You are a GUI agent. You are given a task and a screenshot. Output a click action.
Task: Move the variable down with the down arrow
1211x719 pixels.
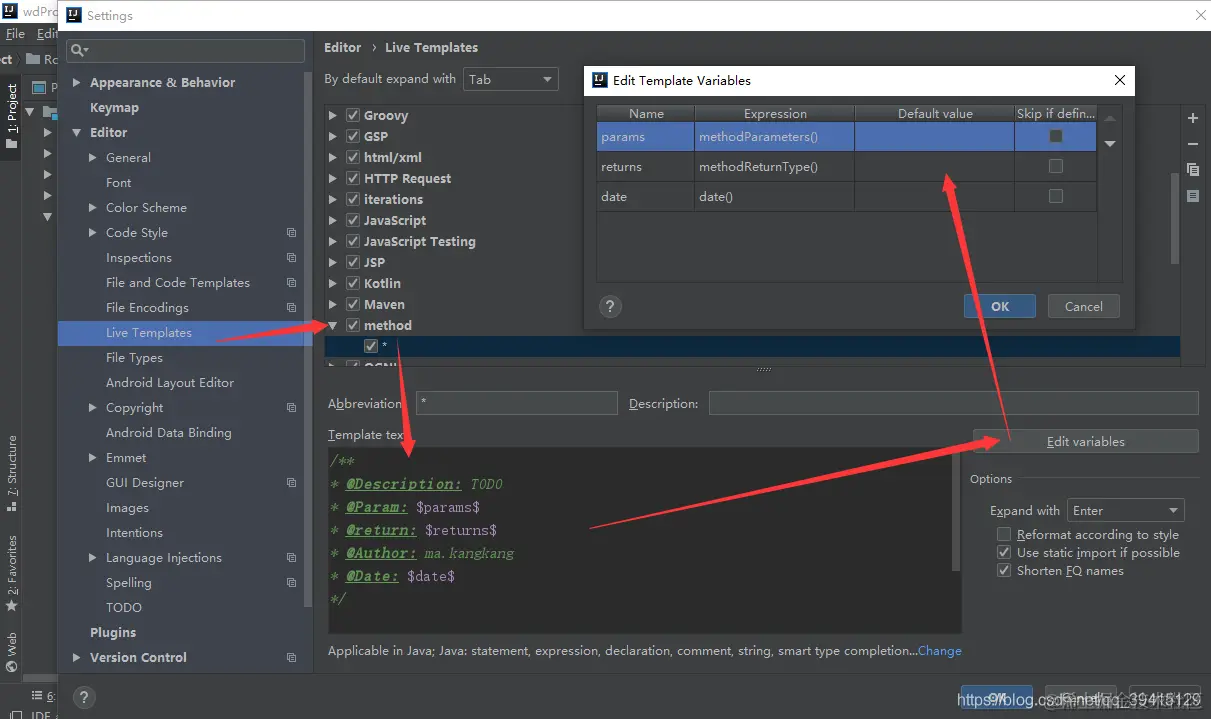[1110, 144]
